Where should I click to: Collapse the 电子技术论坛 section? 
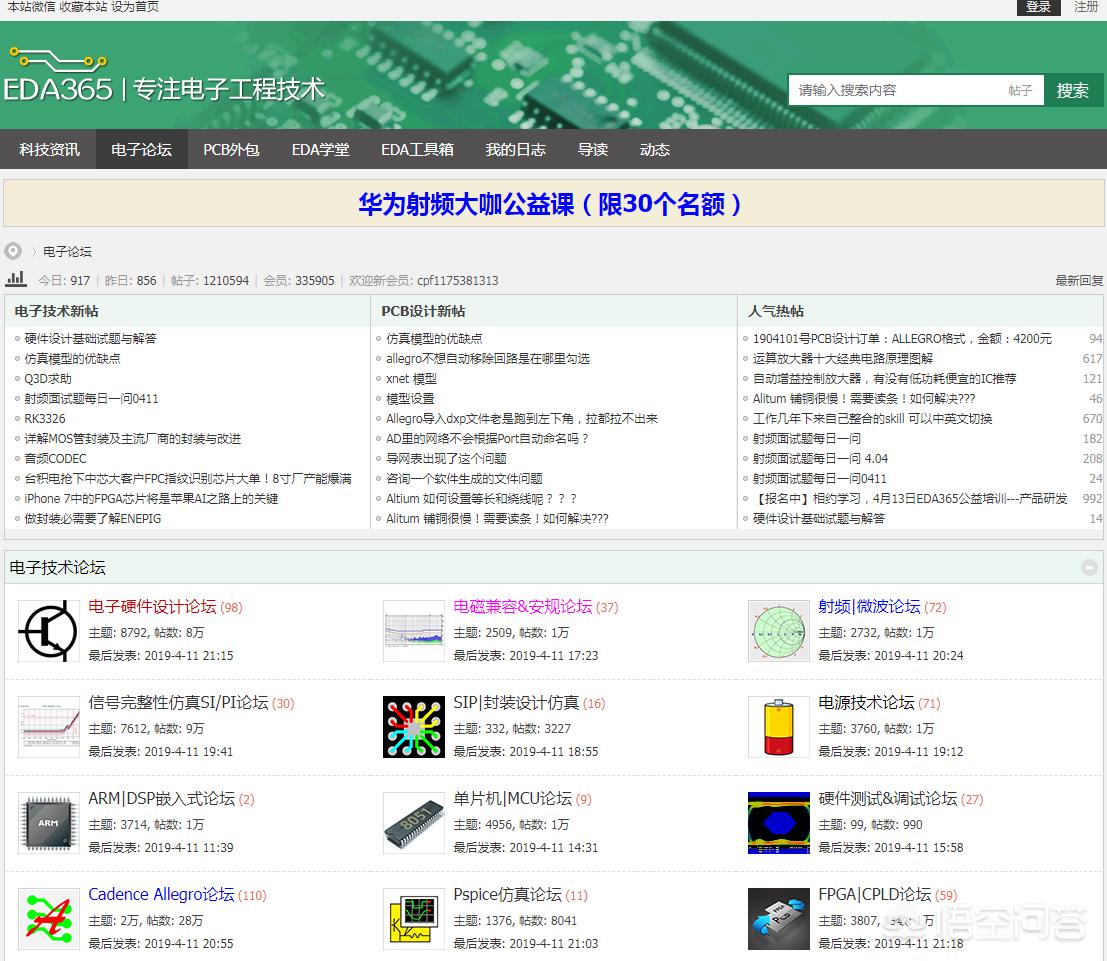[1089, 567]
